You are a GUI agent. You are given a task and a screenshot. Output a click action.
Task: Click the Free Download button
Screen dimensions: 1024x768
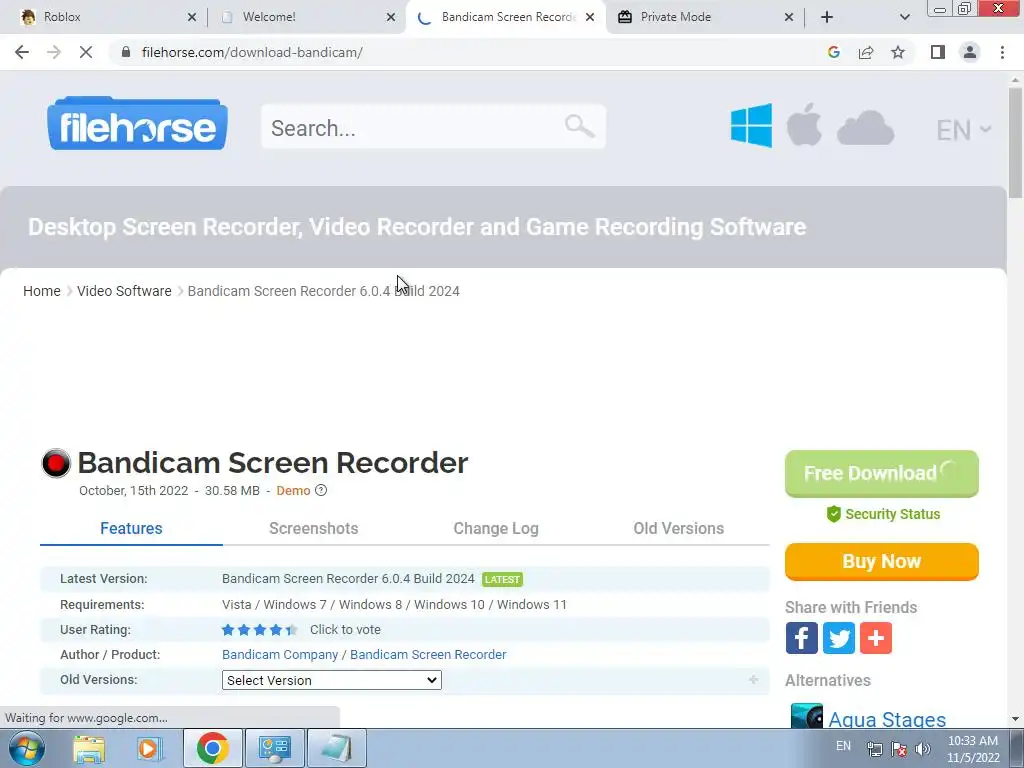coord(882,473)
